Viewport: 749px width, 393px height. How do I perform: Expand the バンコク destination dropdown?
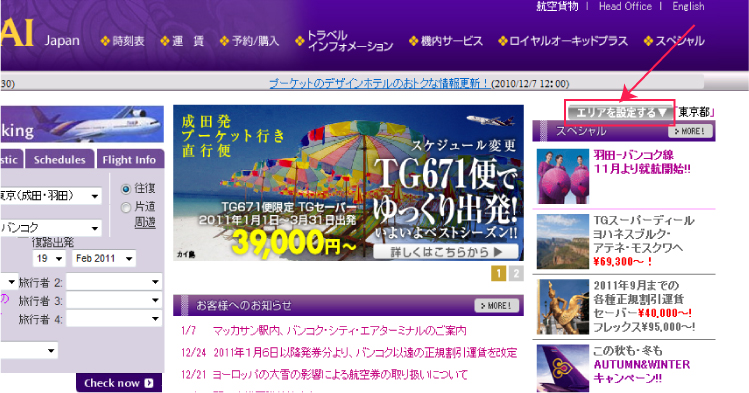(51, 228)
